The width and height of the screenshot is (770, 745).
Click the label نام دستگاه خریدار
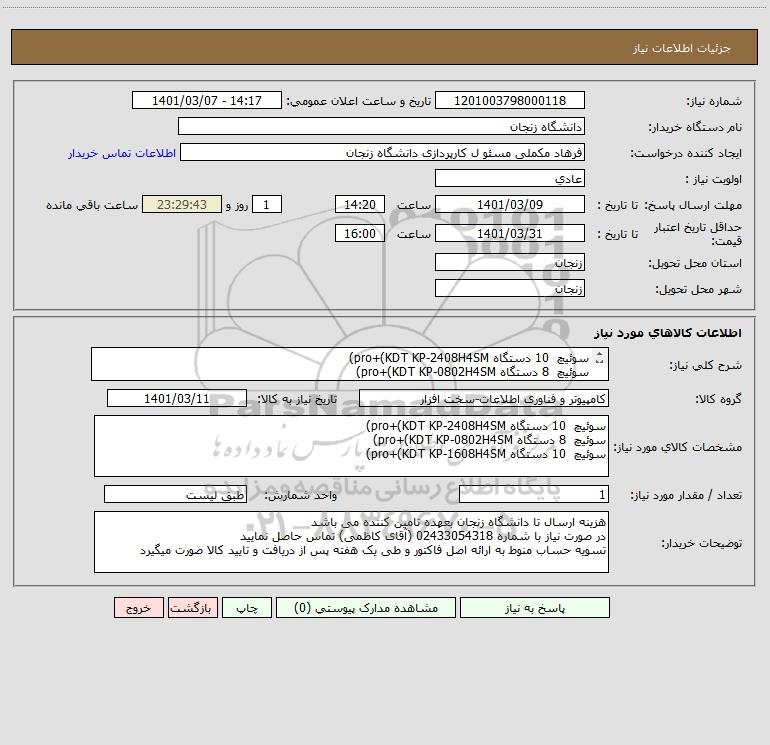click(695, 128)
